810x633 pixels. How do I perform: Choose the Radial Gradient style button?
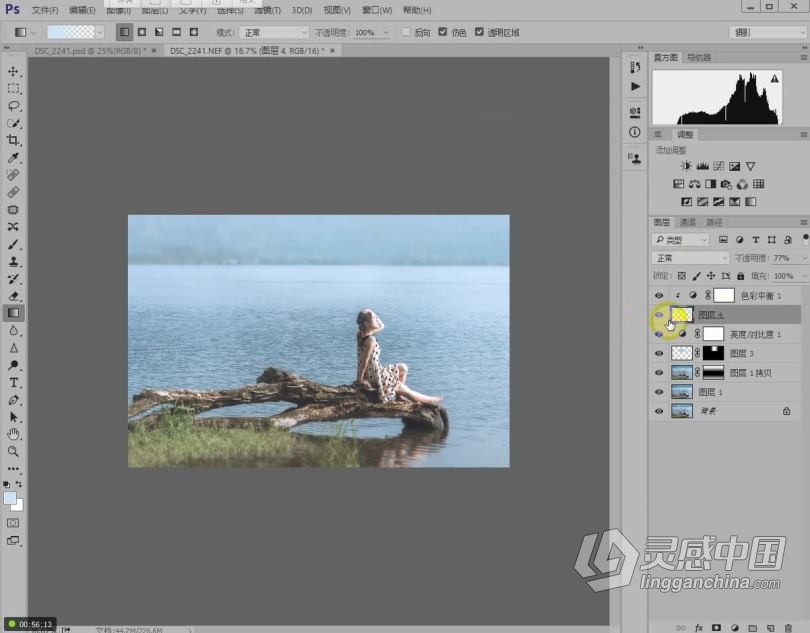[x=142, y=32]
